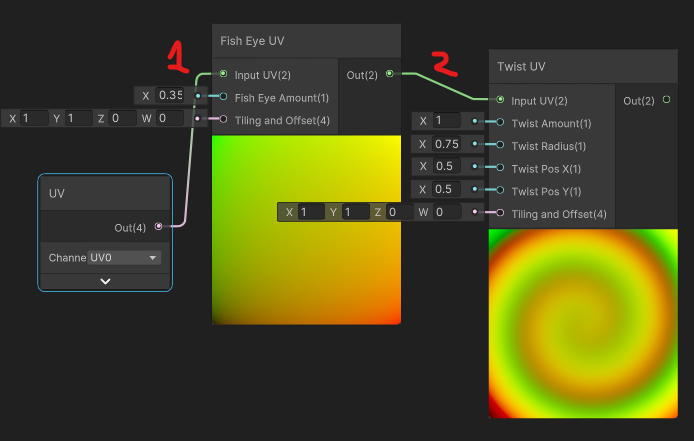Image resolution: width=694 pixels, height=441 pixels.
Task: Click the Fish Eye UV Out(2) port
Action: point(389,74)
